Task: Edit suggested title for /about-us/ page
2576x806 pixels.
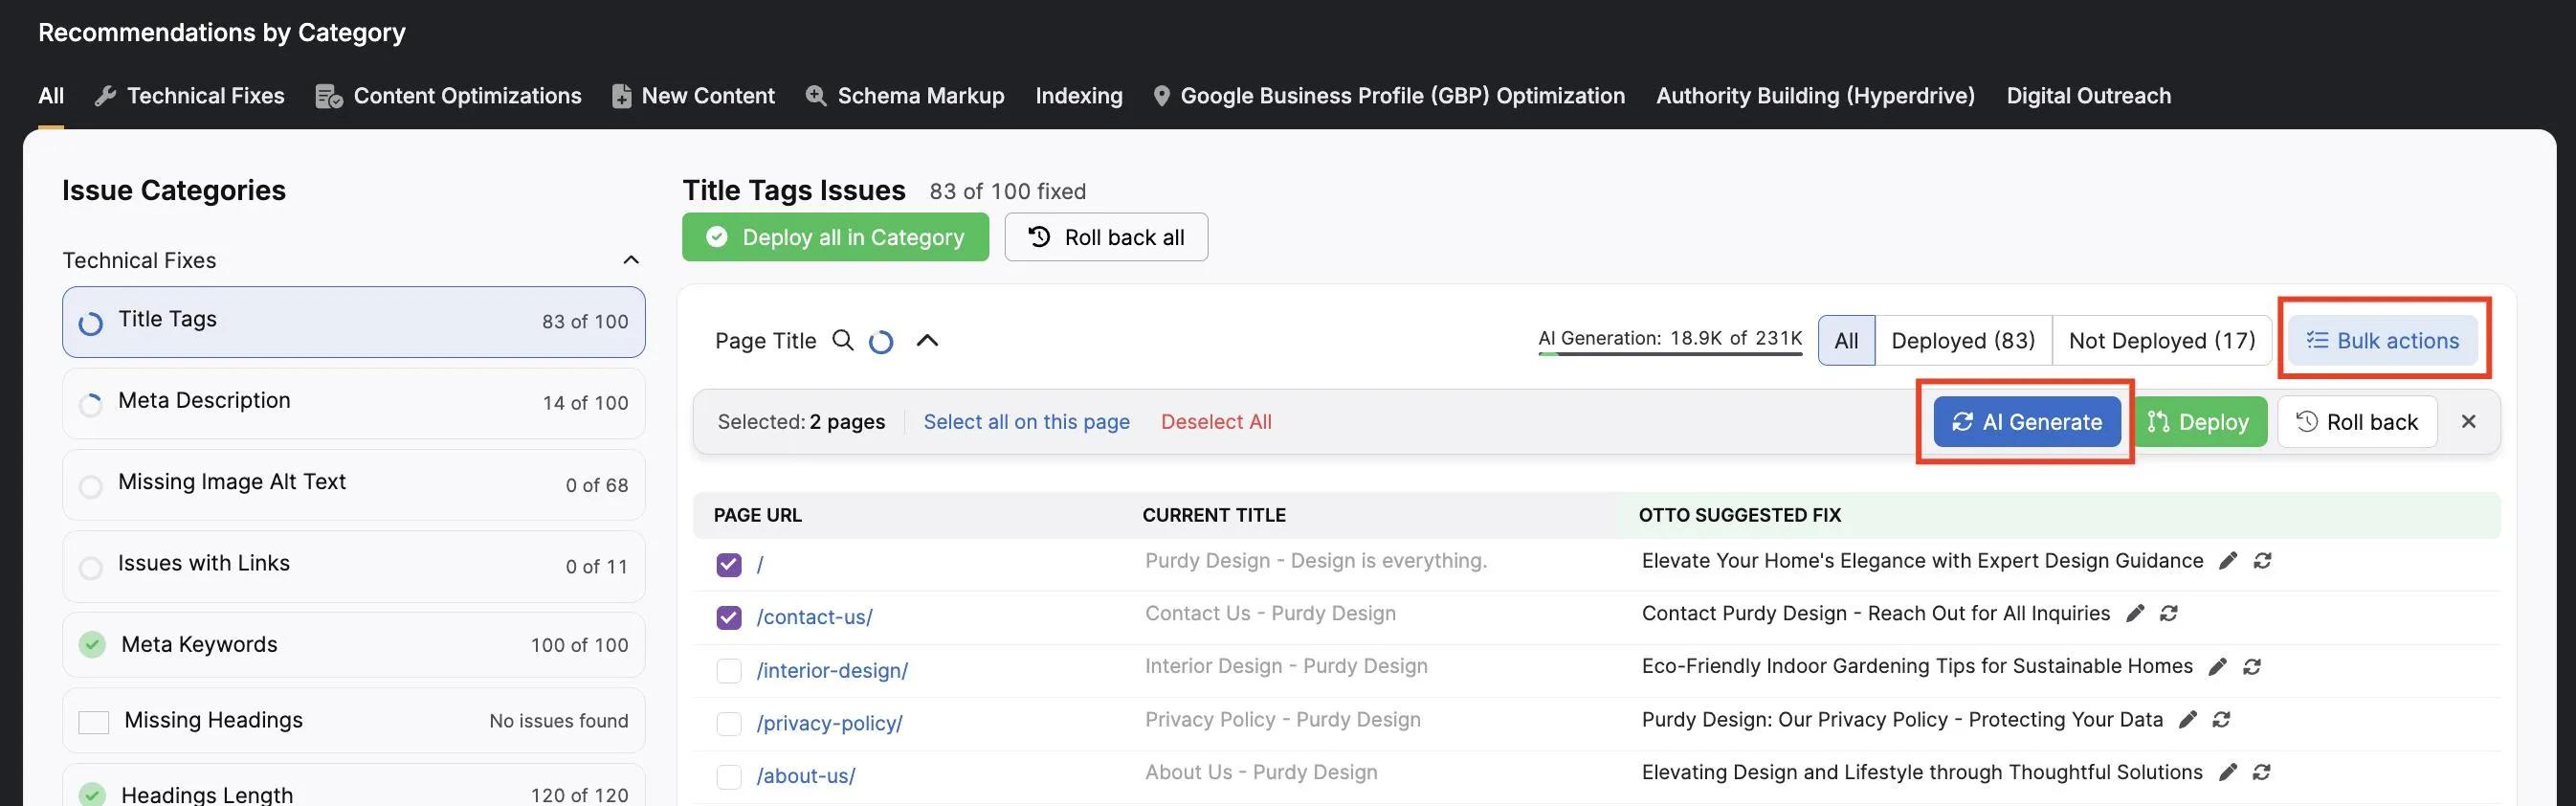Action: (x=2228, y=772)
